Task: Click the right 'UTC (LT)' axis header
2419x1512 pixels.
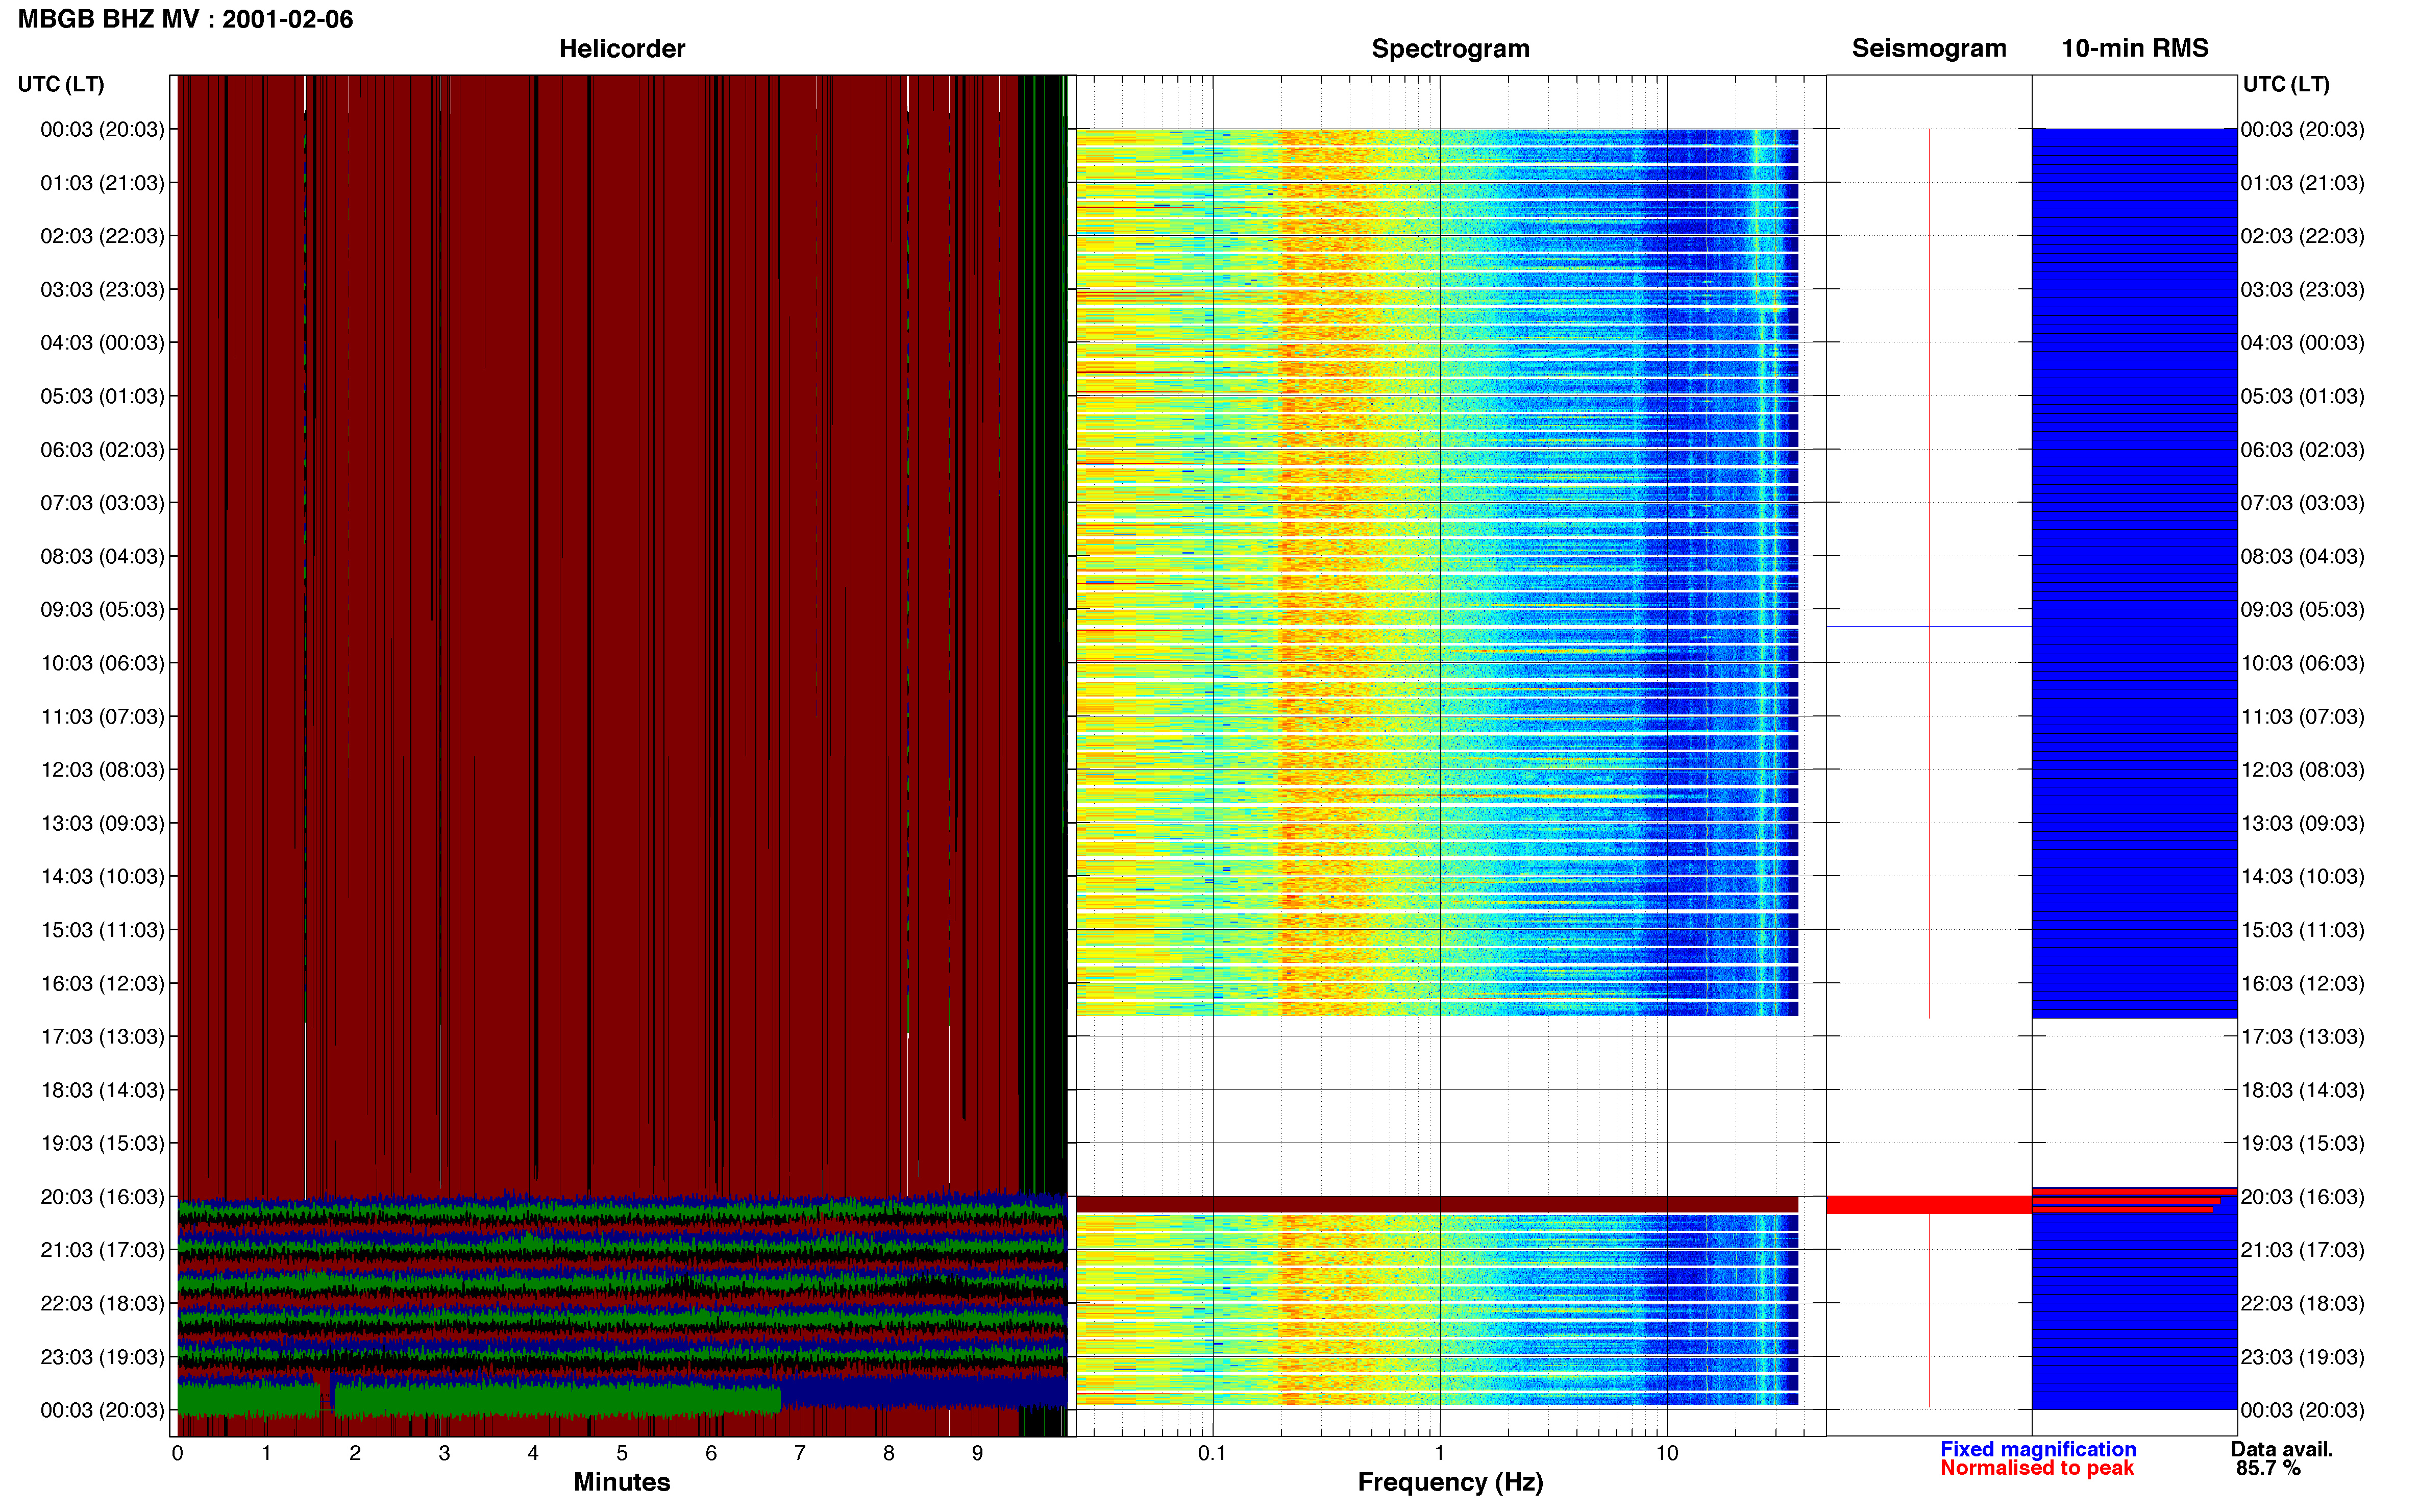Action: click(x=2285, y=84)
